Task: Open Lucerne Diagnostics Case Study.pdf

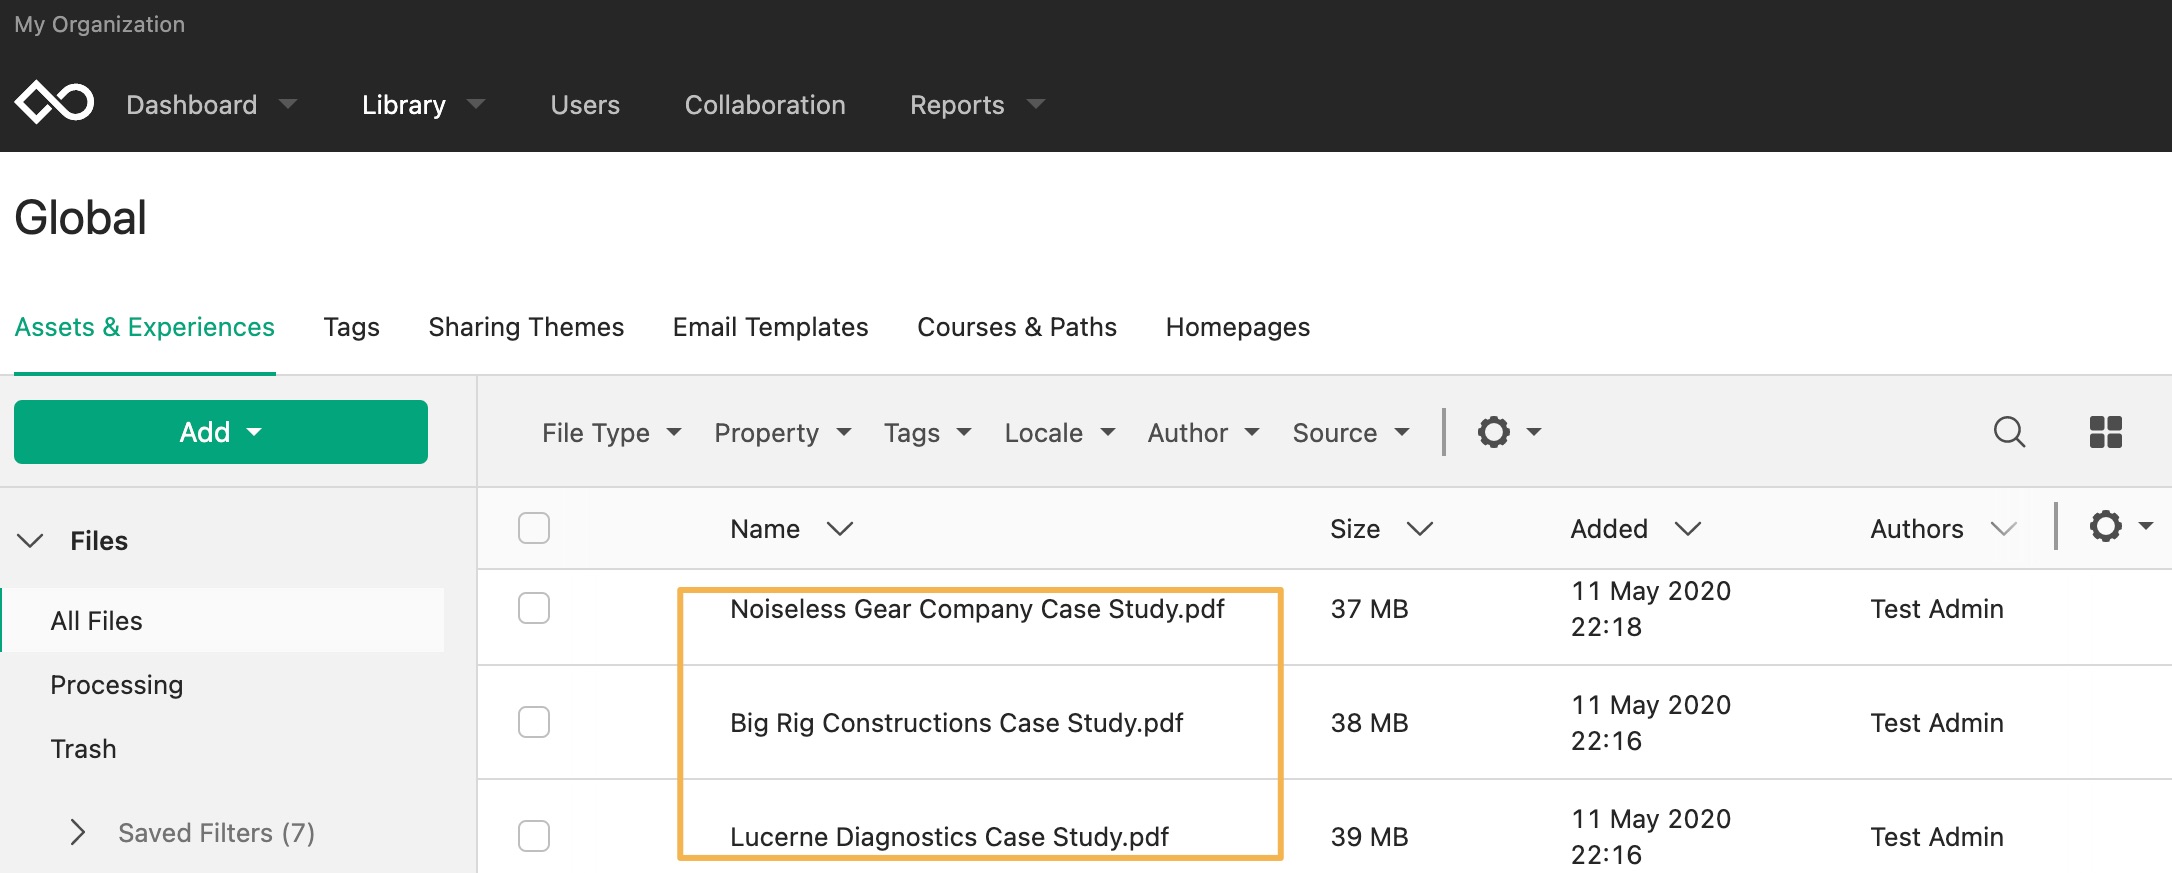Action: (x=949, y=837)
